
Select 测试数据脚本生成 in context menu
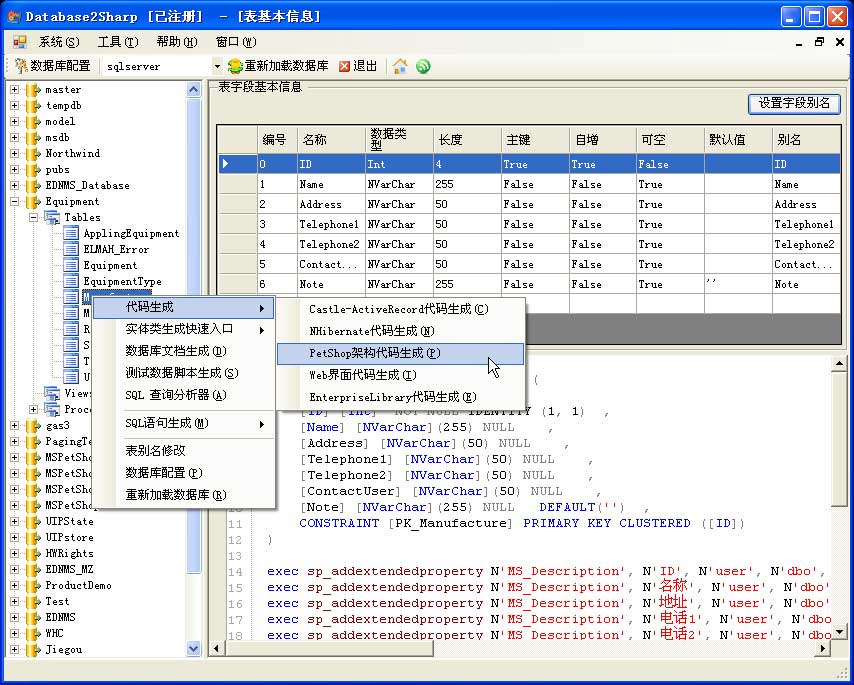(x=184, y=373)
